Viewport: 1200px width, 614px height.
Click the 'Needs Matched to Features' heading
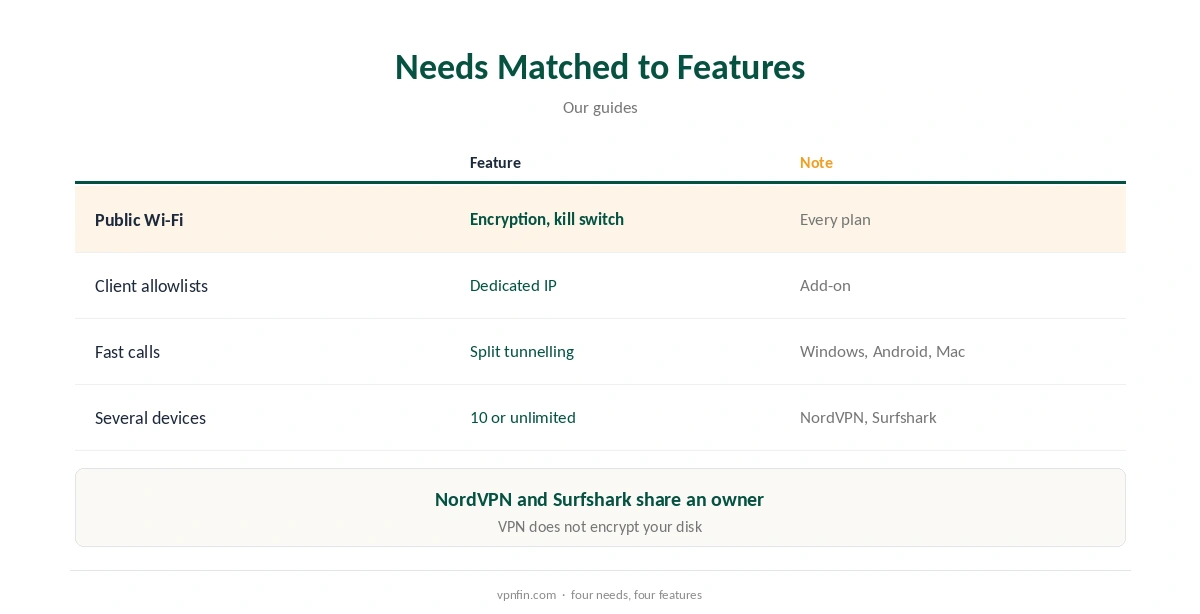pos(600,67)
